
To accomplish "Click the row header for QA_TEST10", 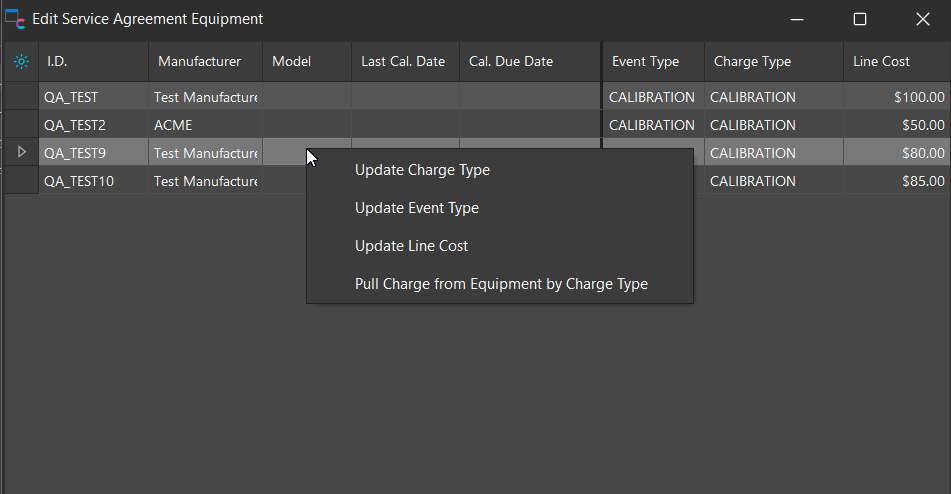I will [x=22, y=181].
